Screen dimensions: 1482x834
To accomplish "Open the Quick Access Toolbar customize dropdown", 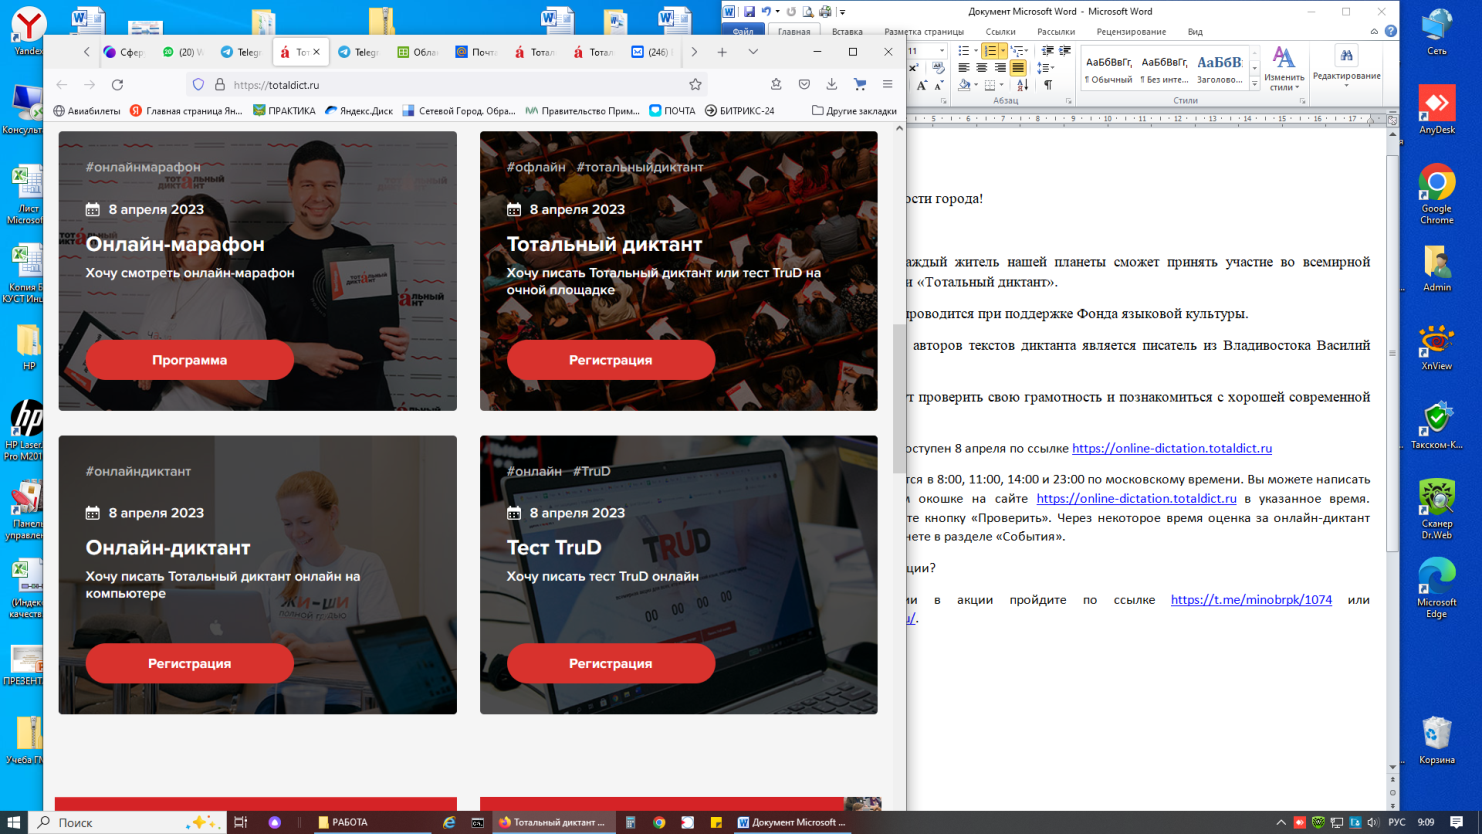I will point(843,12).
